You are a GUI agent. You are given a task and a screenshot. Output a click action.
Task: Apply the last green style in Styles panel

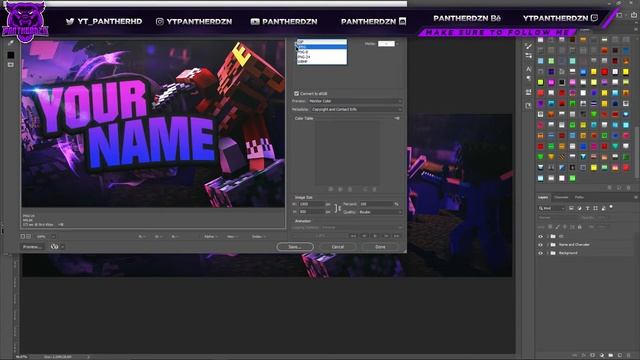tap(572, 178)
